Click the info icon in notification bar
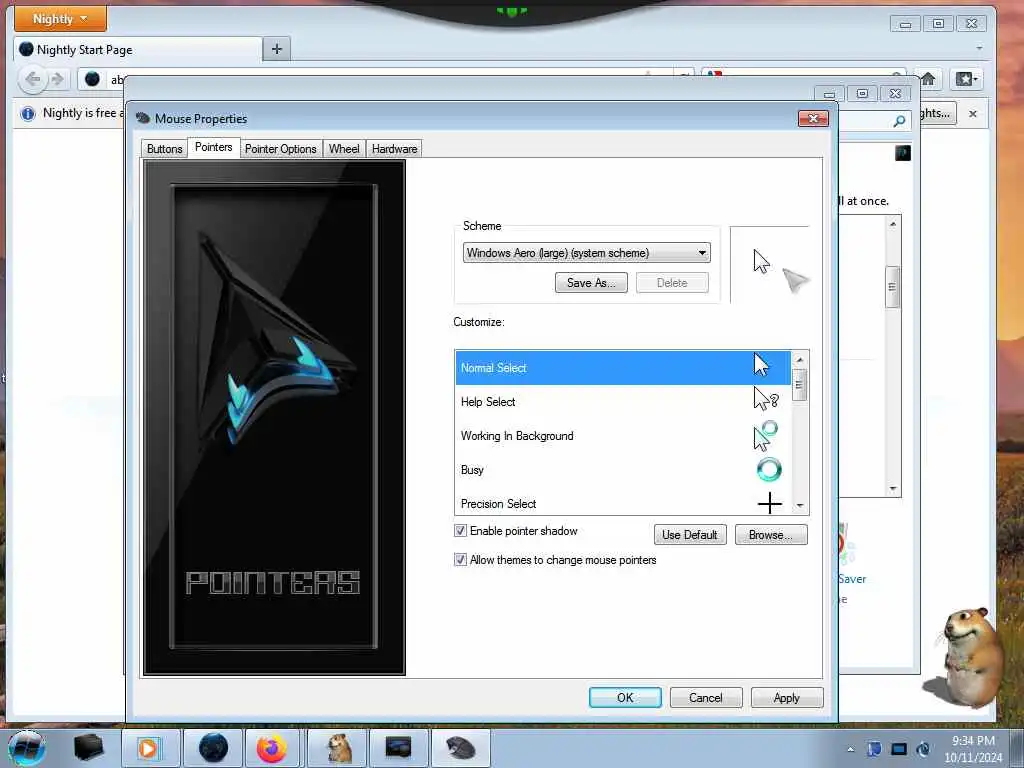The height and width of the screenshot is (768, 1024). [27, 114]
